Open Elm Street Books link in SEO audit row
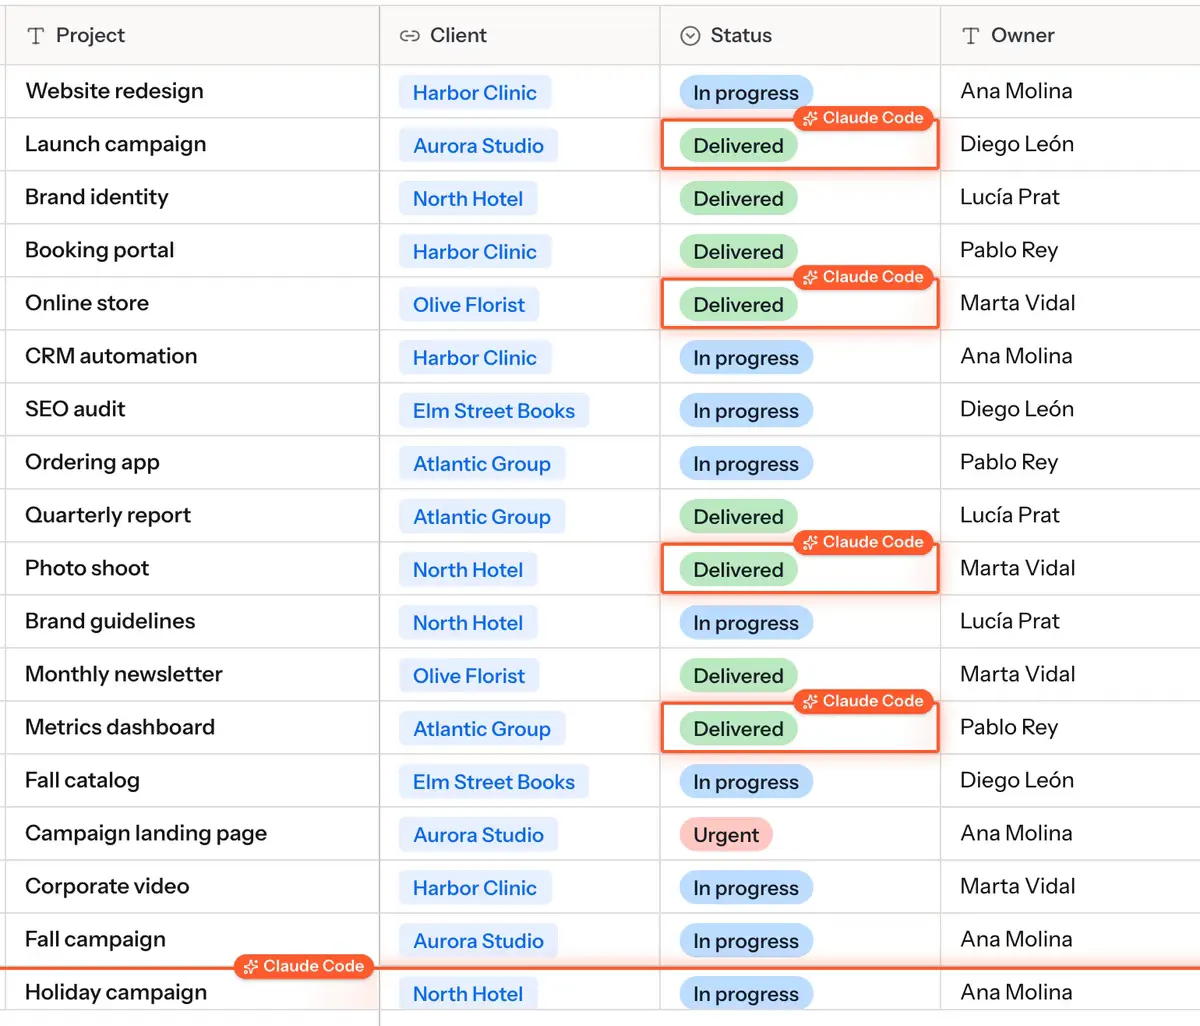The image size is (1200, 1026). [494, 411]
